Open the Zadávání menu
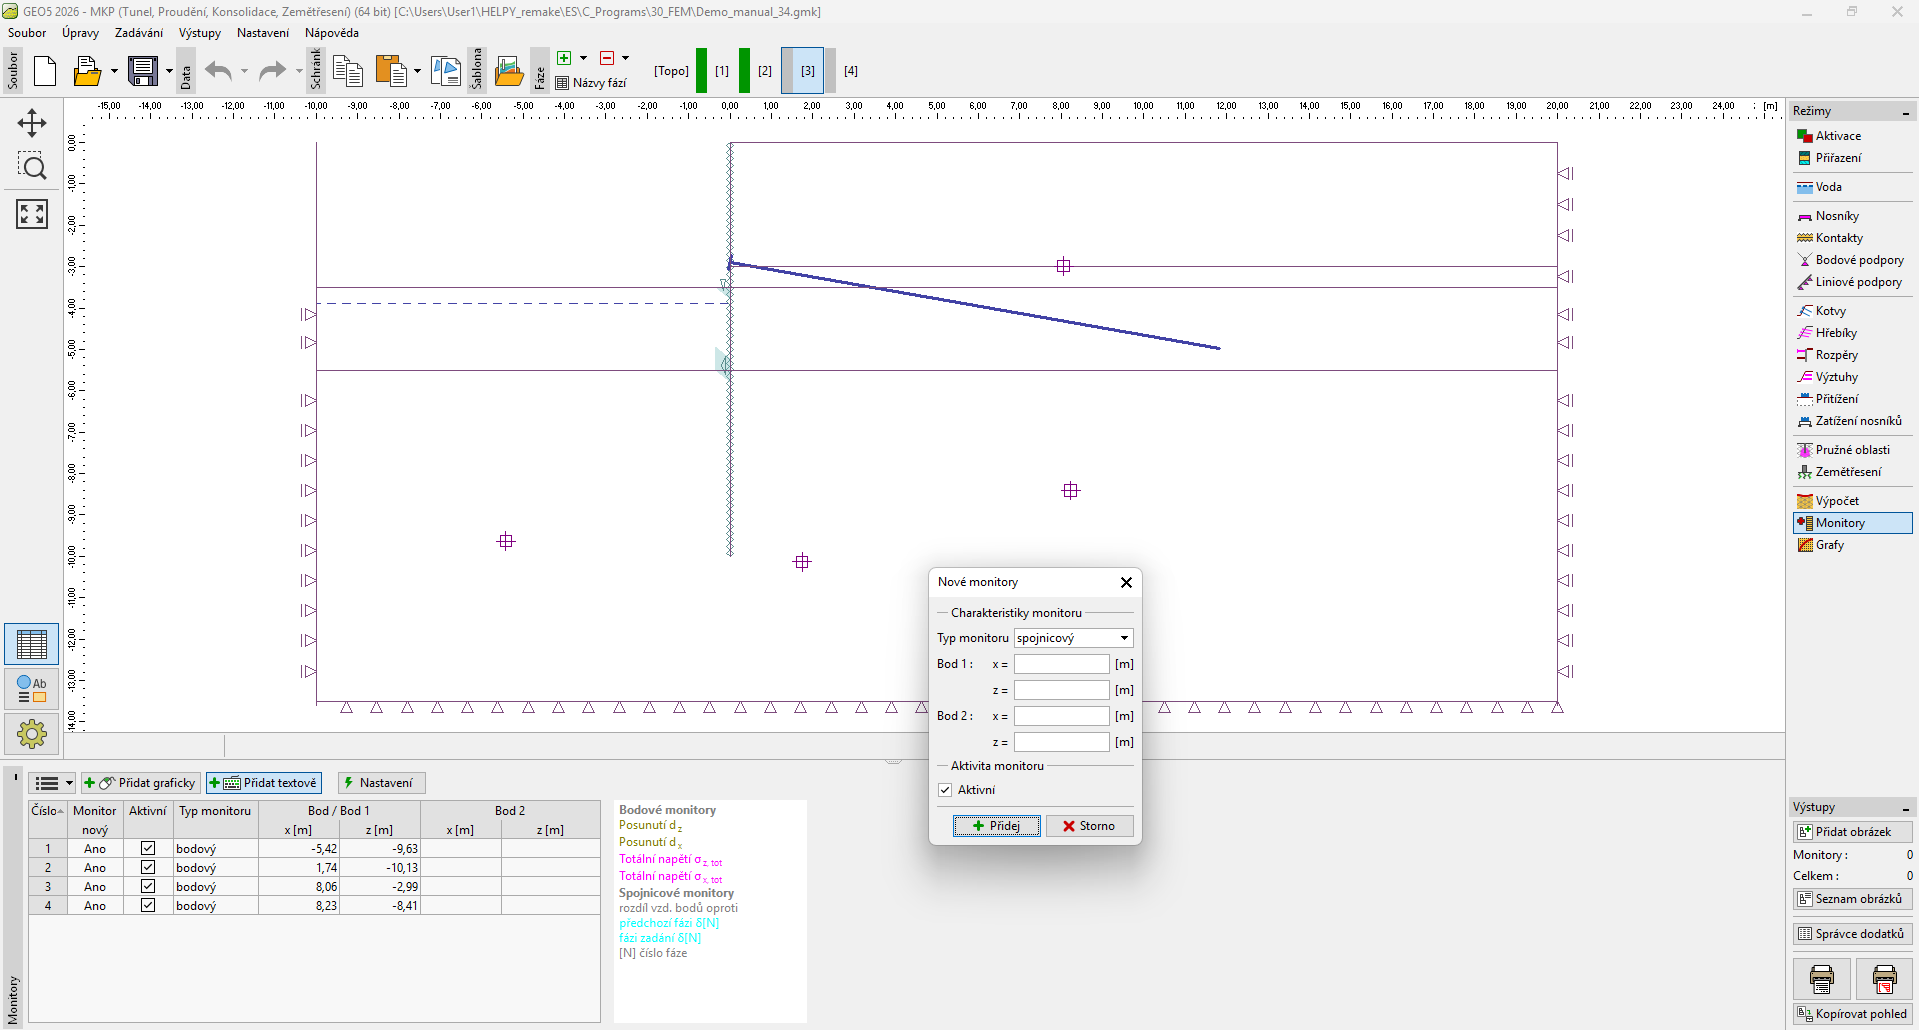Image resolution: width=1919 pixels, height=1030 pixels. pyautogui.click(x=138, y=33)
